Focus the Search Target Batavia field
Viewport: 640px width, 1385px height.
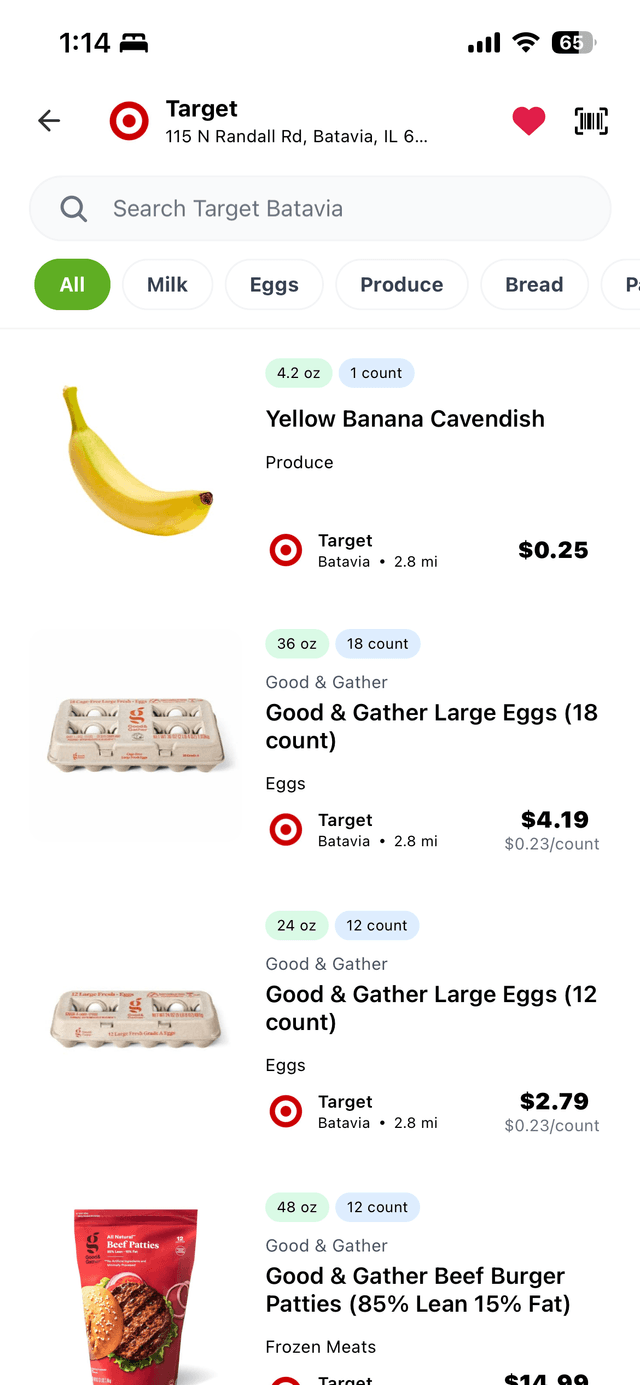point(340,209)
